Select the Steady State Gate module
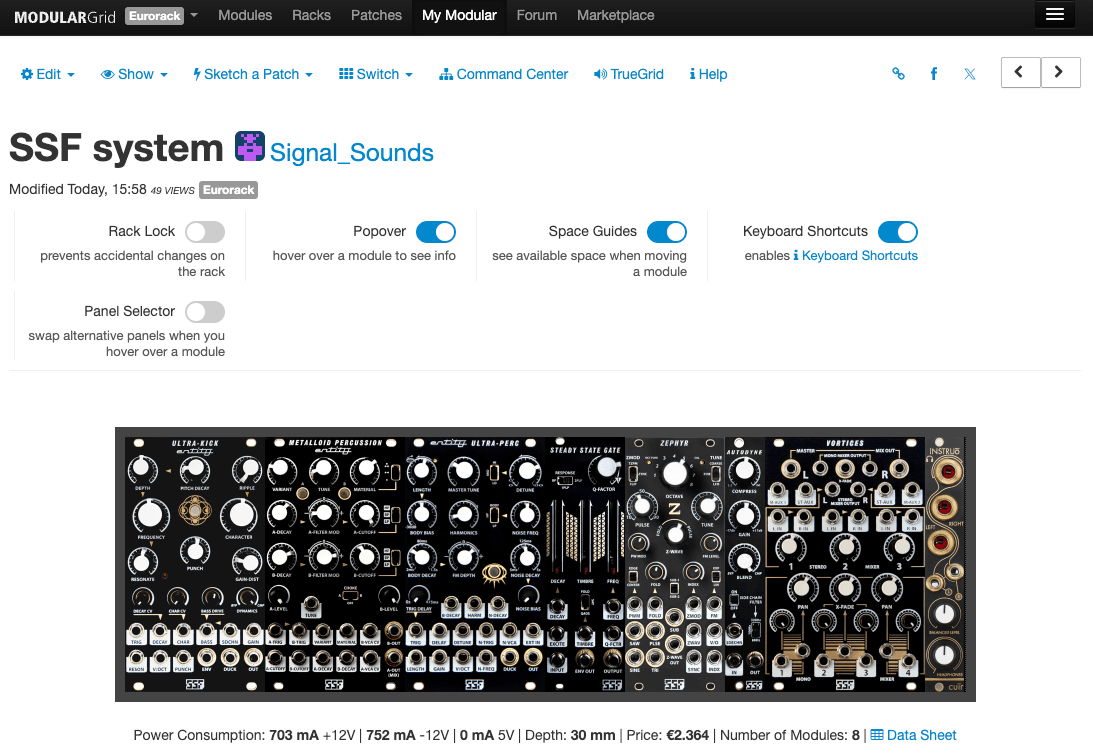Image resolution: width=1093 pixels, height=756 pixels. coord(586,564)
